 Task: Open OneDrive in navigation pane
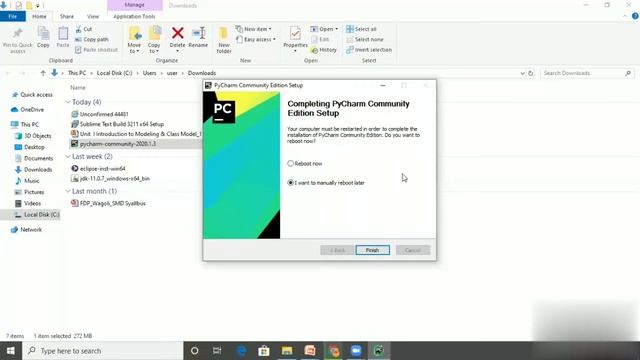point(28,109)
